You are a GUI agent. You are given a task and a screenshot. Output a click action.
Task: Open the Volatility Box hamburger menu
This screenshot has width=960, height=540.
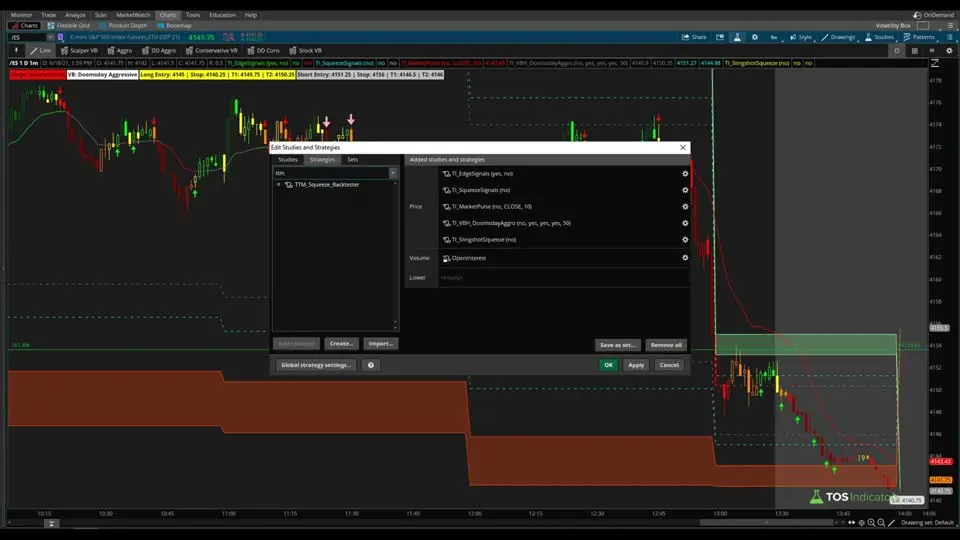[x=950, y=26]
